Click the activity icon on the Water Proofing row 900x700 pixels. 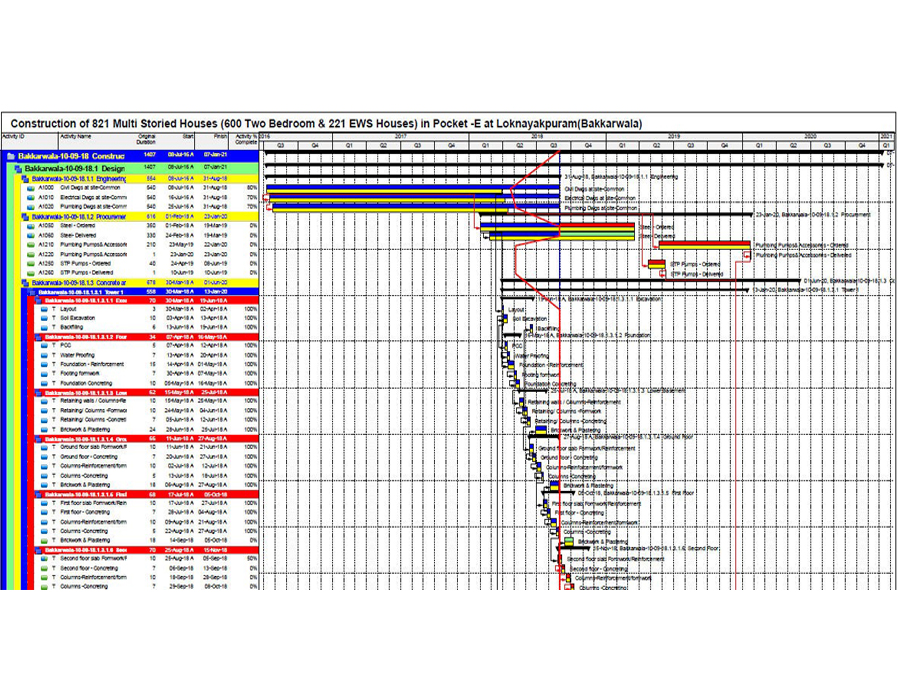[45, 355]
